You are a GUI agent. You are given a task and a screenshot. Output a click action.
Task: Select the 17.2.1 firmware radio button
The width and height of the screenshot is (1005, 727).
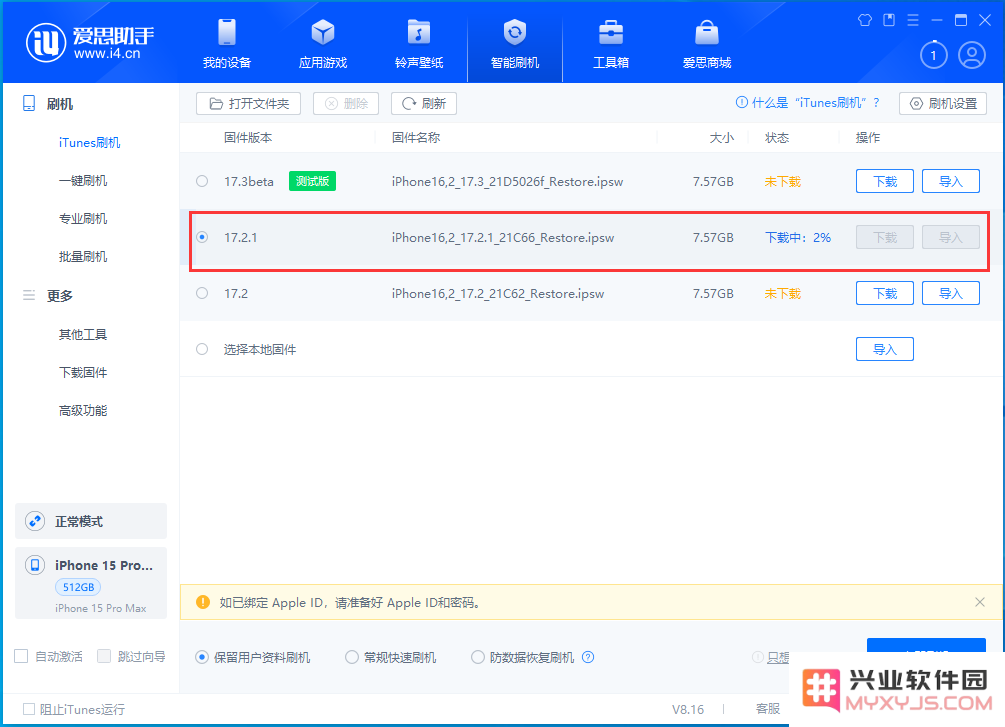202,237
